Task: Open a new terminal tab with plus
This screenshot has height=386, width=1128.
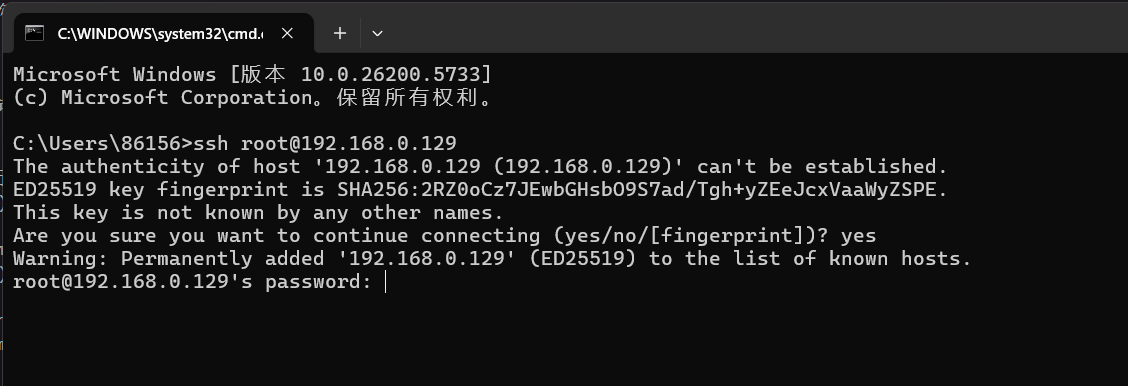Action: (x=340, y=33)
